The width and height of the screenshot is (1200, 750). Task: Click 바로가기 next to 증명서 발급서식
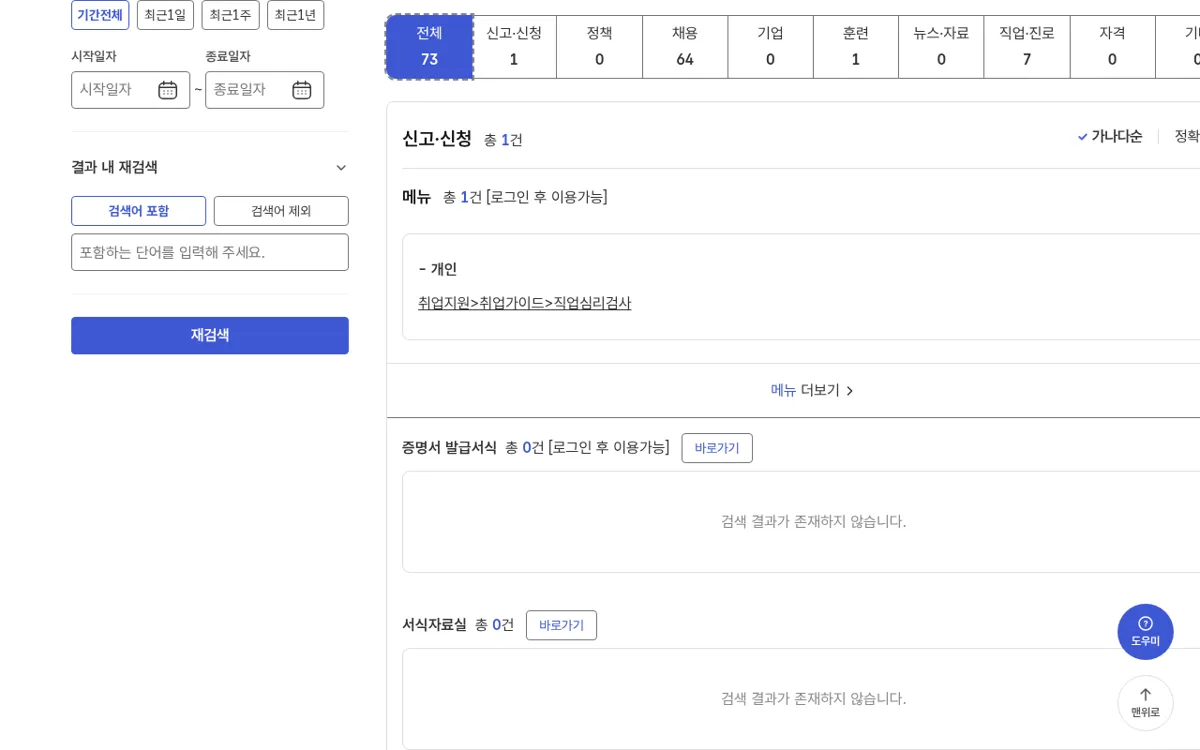pos(717,448)
